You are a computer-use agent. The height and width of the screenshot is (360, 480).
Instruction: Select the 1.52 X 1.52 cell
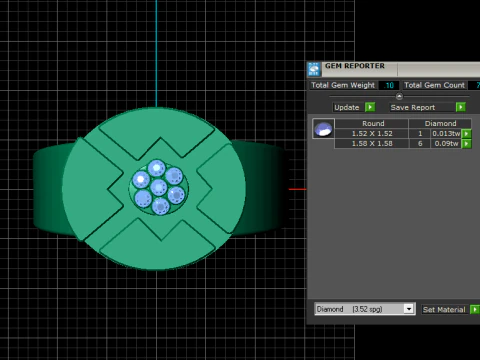point(372,134)
